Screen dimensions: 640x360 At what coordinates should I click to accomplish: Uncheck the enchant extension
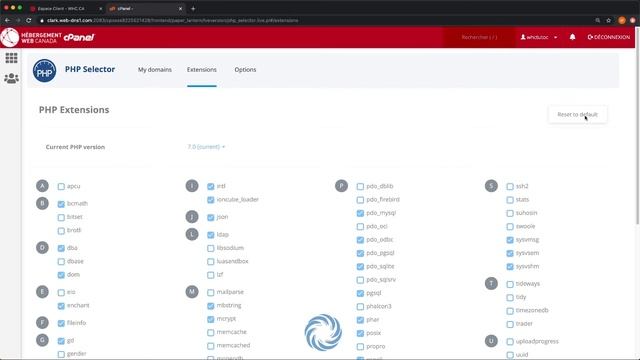click(61, 306)
